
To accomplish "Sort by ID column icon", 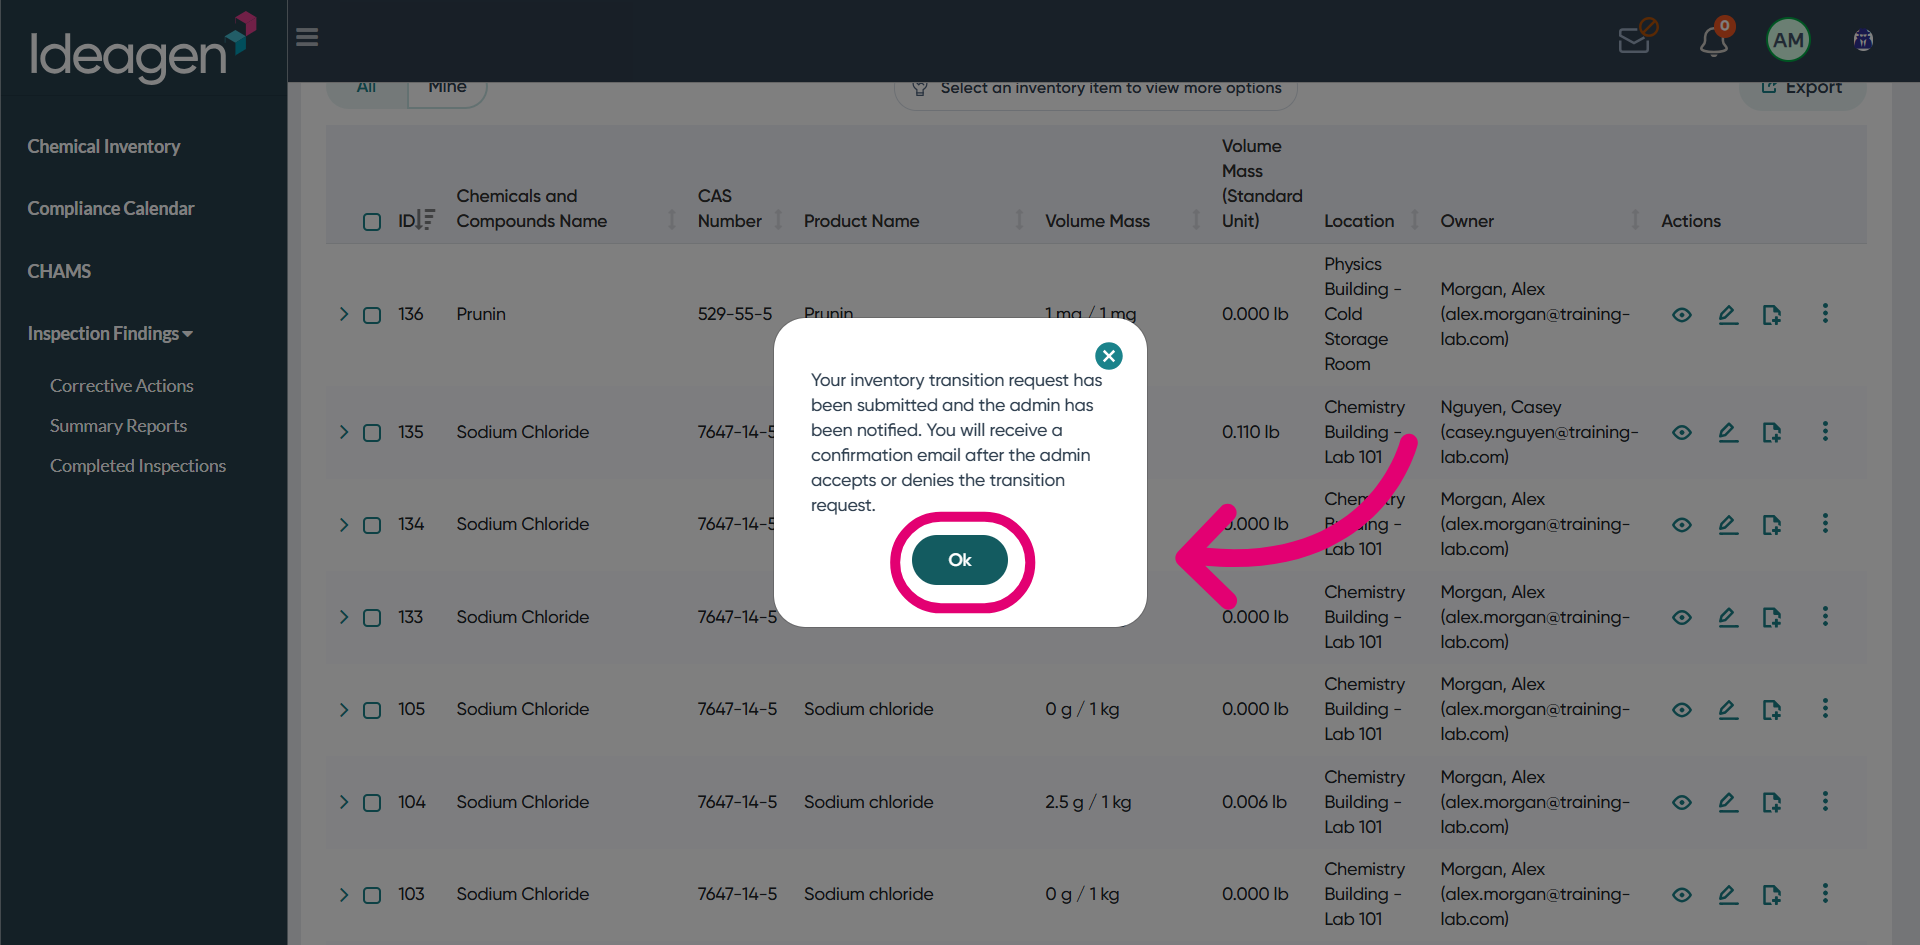I will coord(426,220).
